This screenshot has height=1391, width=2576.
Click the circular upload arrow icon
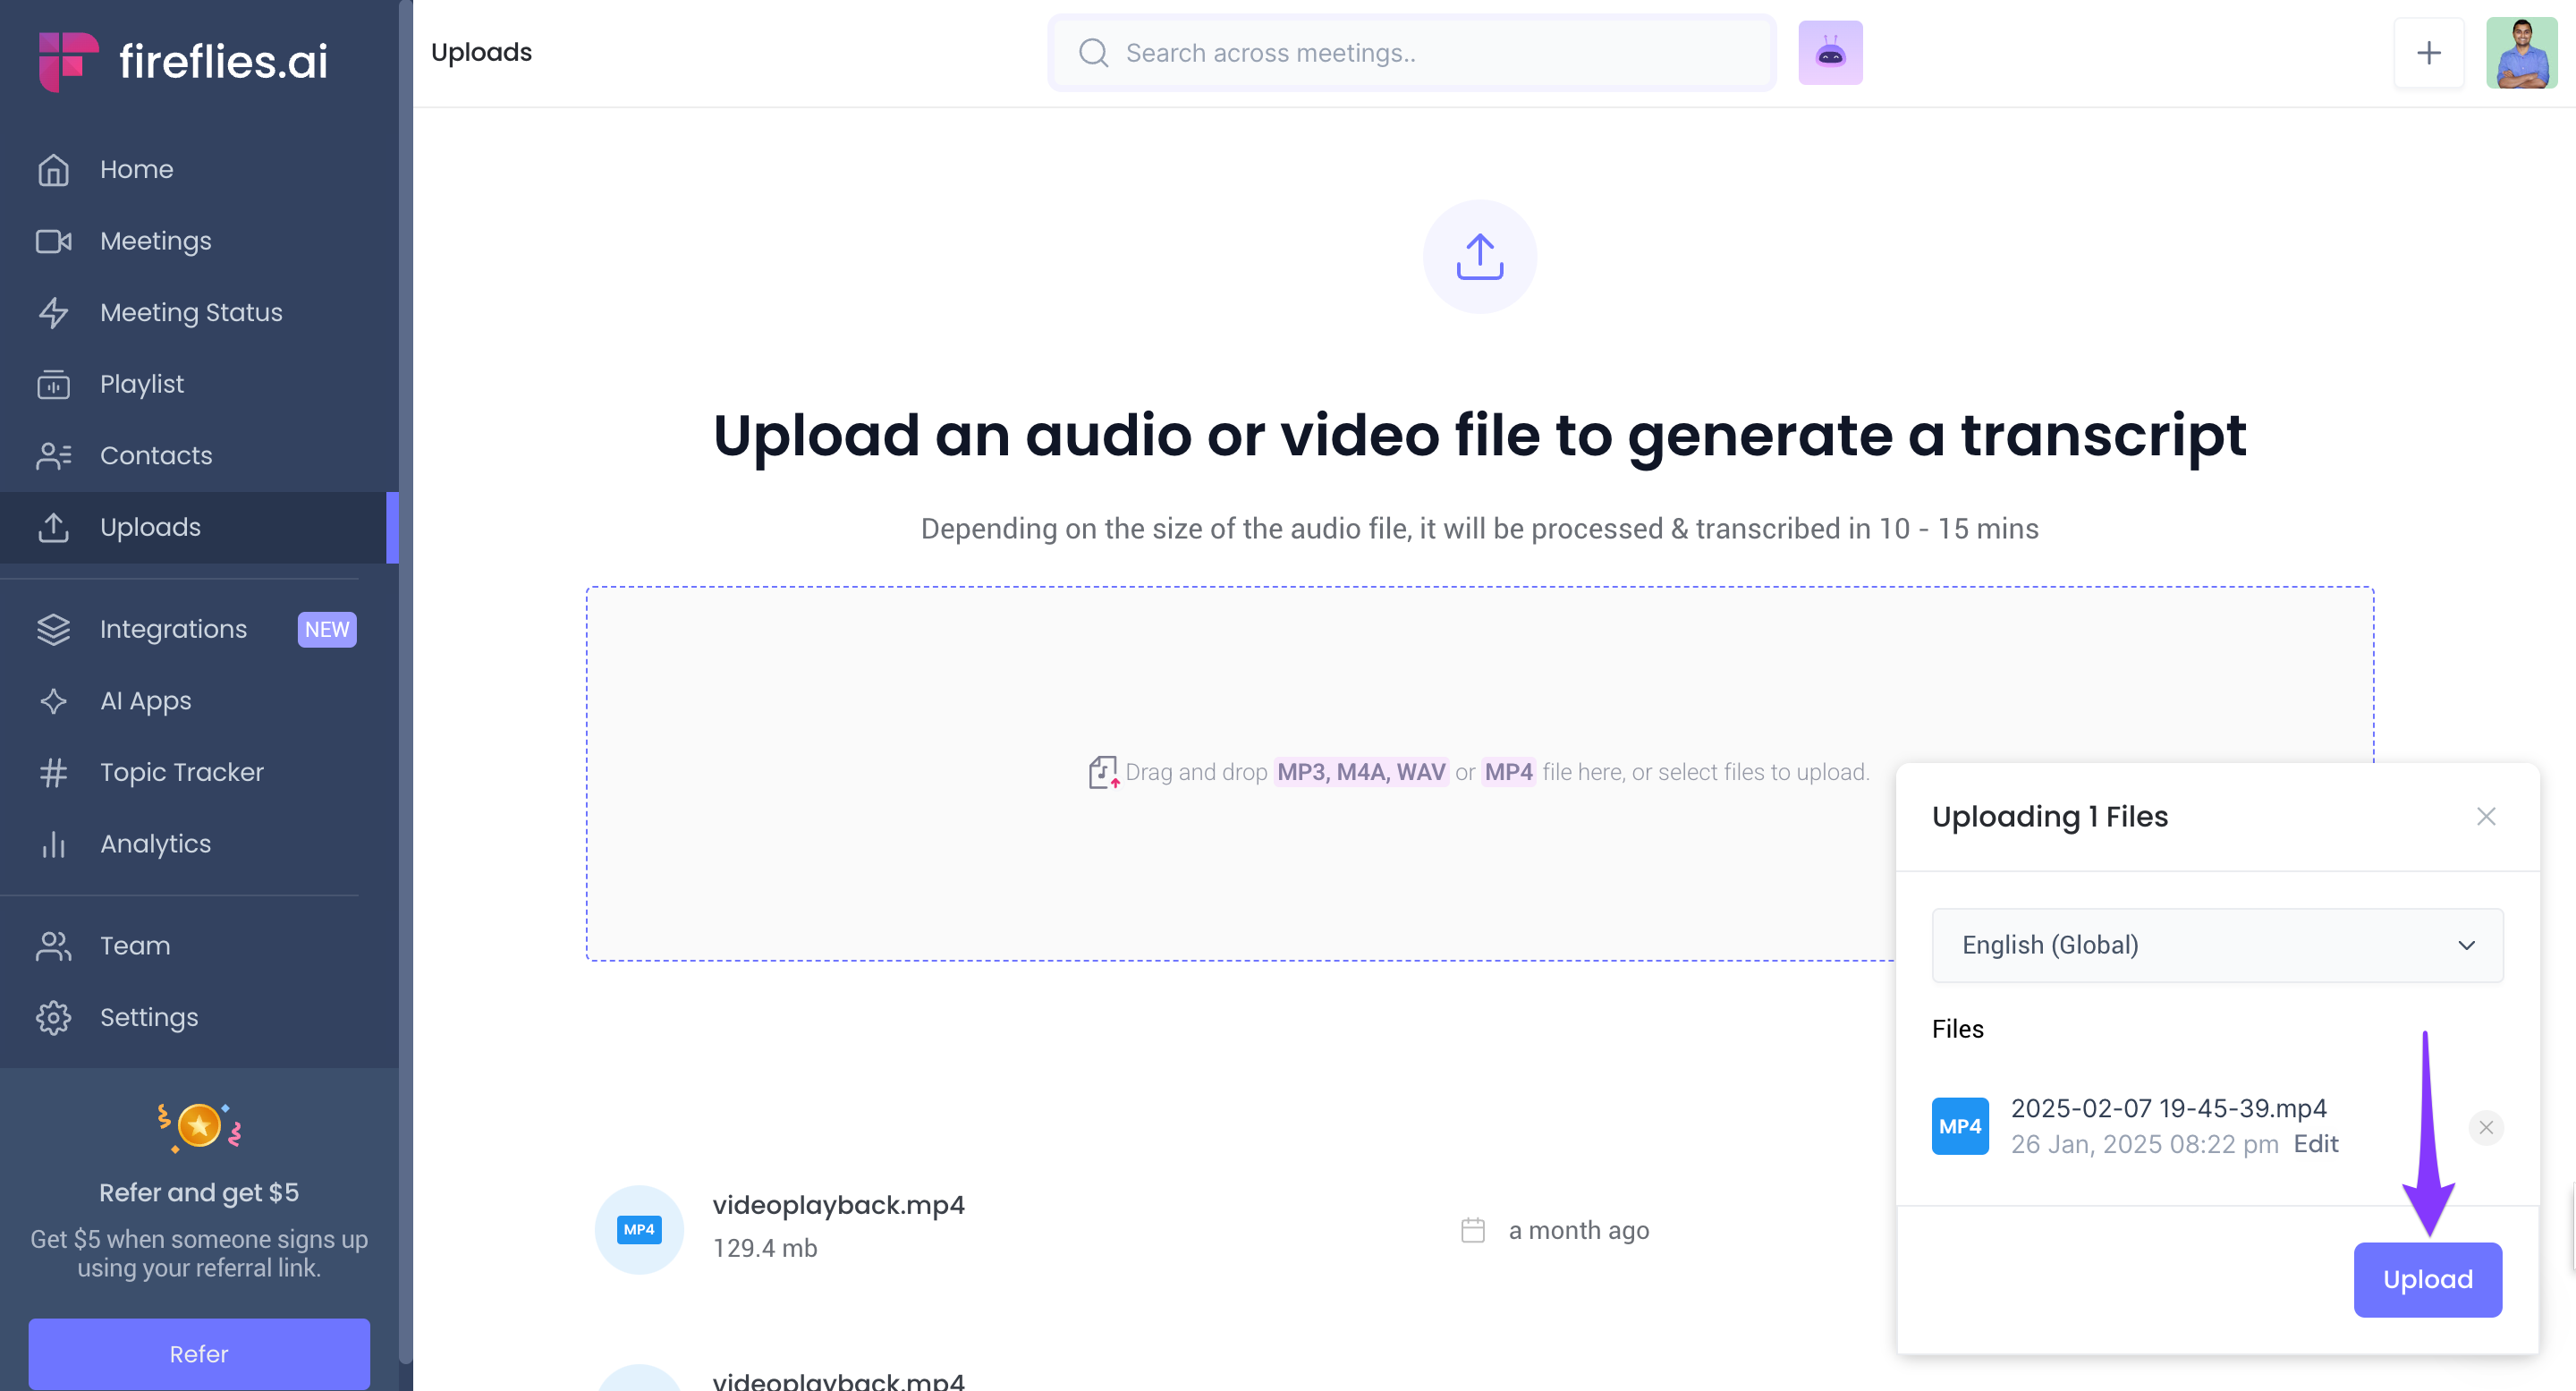click(1479, 257)
